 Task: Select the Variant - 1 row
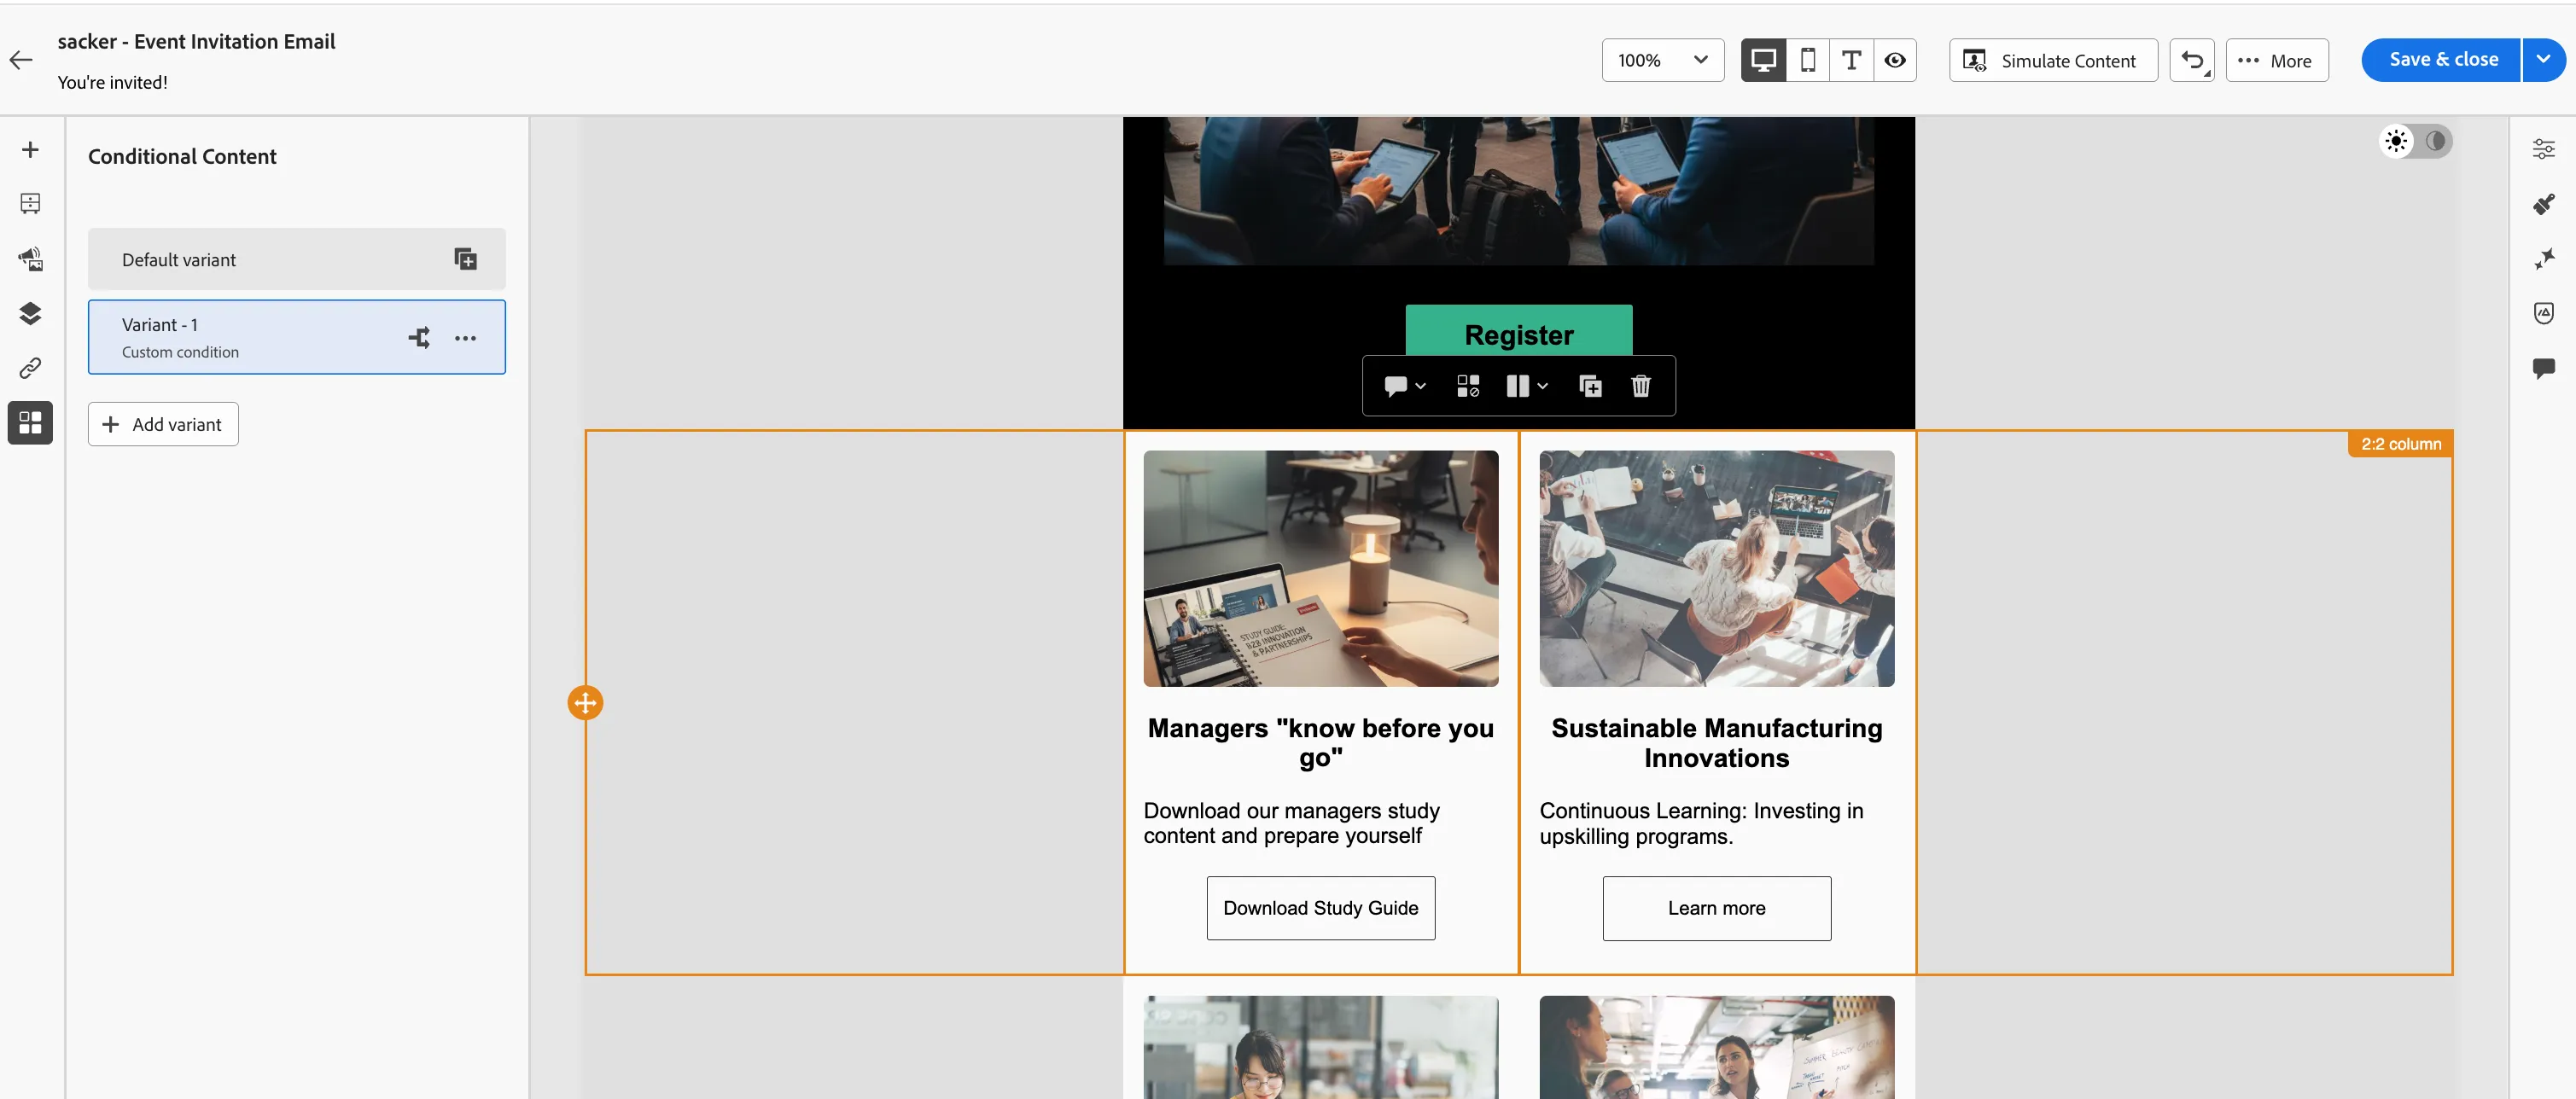(296, 337)
